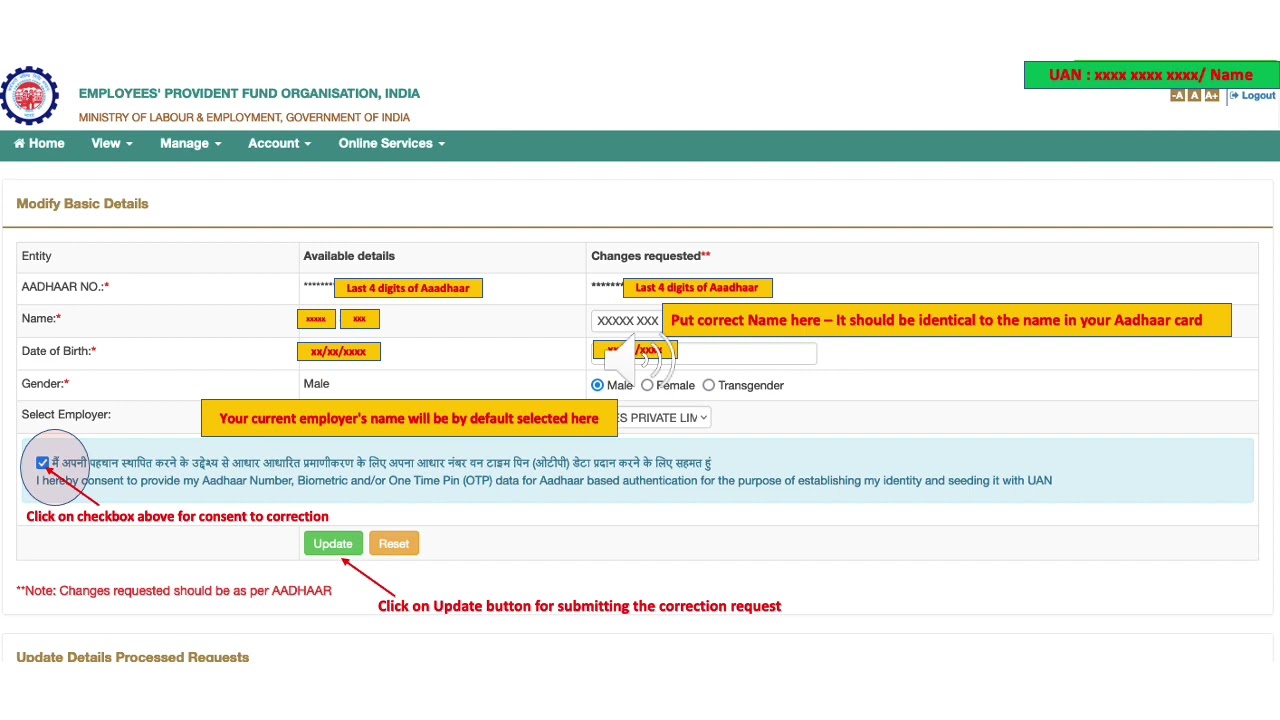Click the Ministry of Labour & Employment subtitle

244,117
